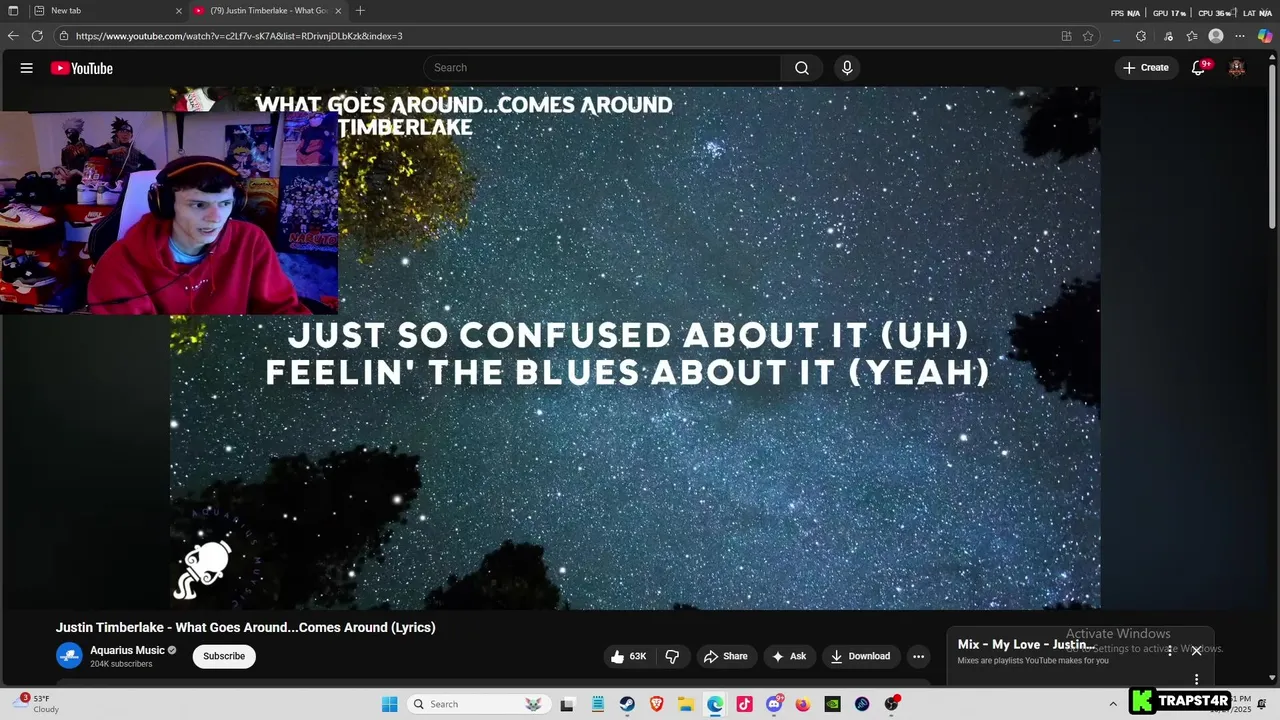This screenshot has width=1280, height=720.
Task: Click the Windows taskbar search box
Action: [x=478, y=704]
